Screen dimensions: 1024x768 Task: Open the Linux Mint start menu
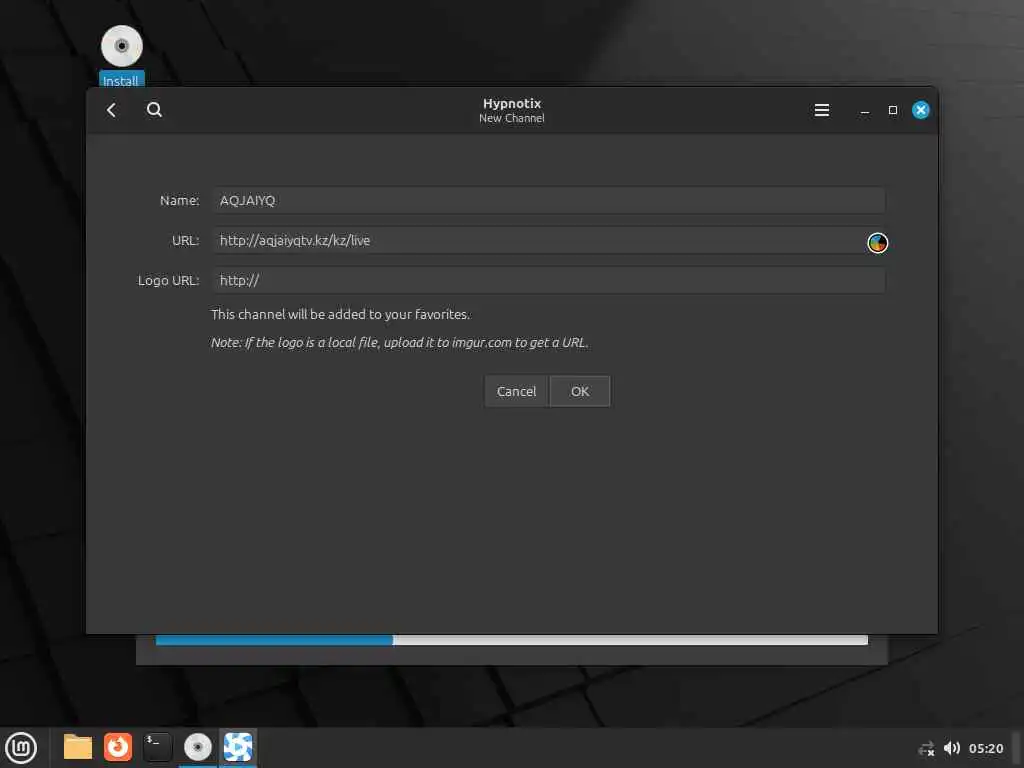(x=22, y=747)
